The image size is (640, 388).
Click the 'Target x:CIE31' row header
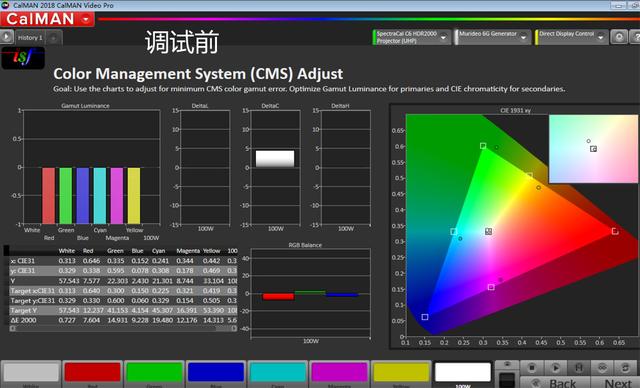33,290
